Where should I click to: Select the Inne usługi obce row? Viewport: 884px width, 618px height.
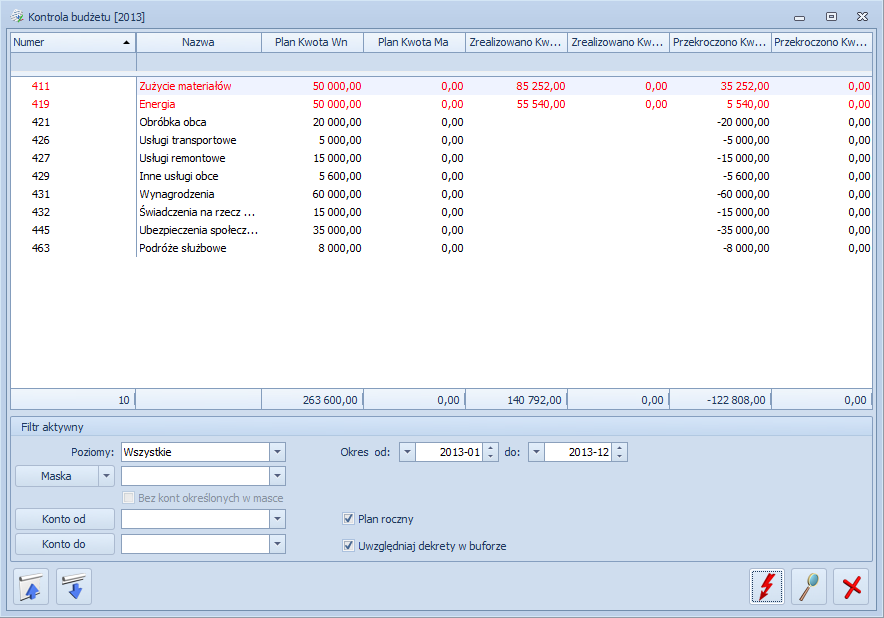(x=441, y=176)
